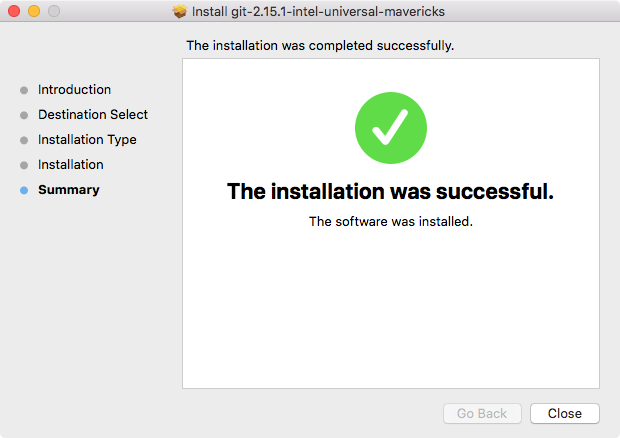This screenshot has width=620, height=438.
Task: Click the "installation was completed successfully" header
Action: 320,45
